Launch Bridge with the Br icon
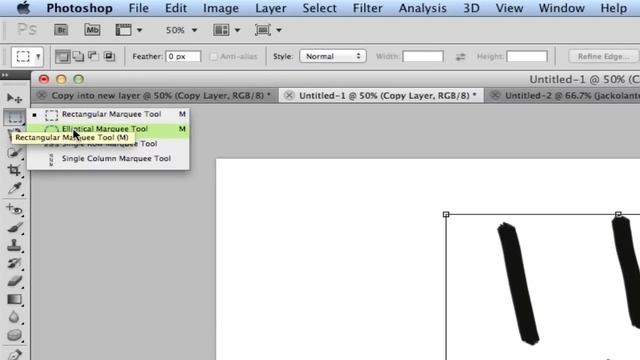640x360 pixels. (x=61, y=30)
